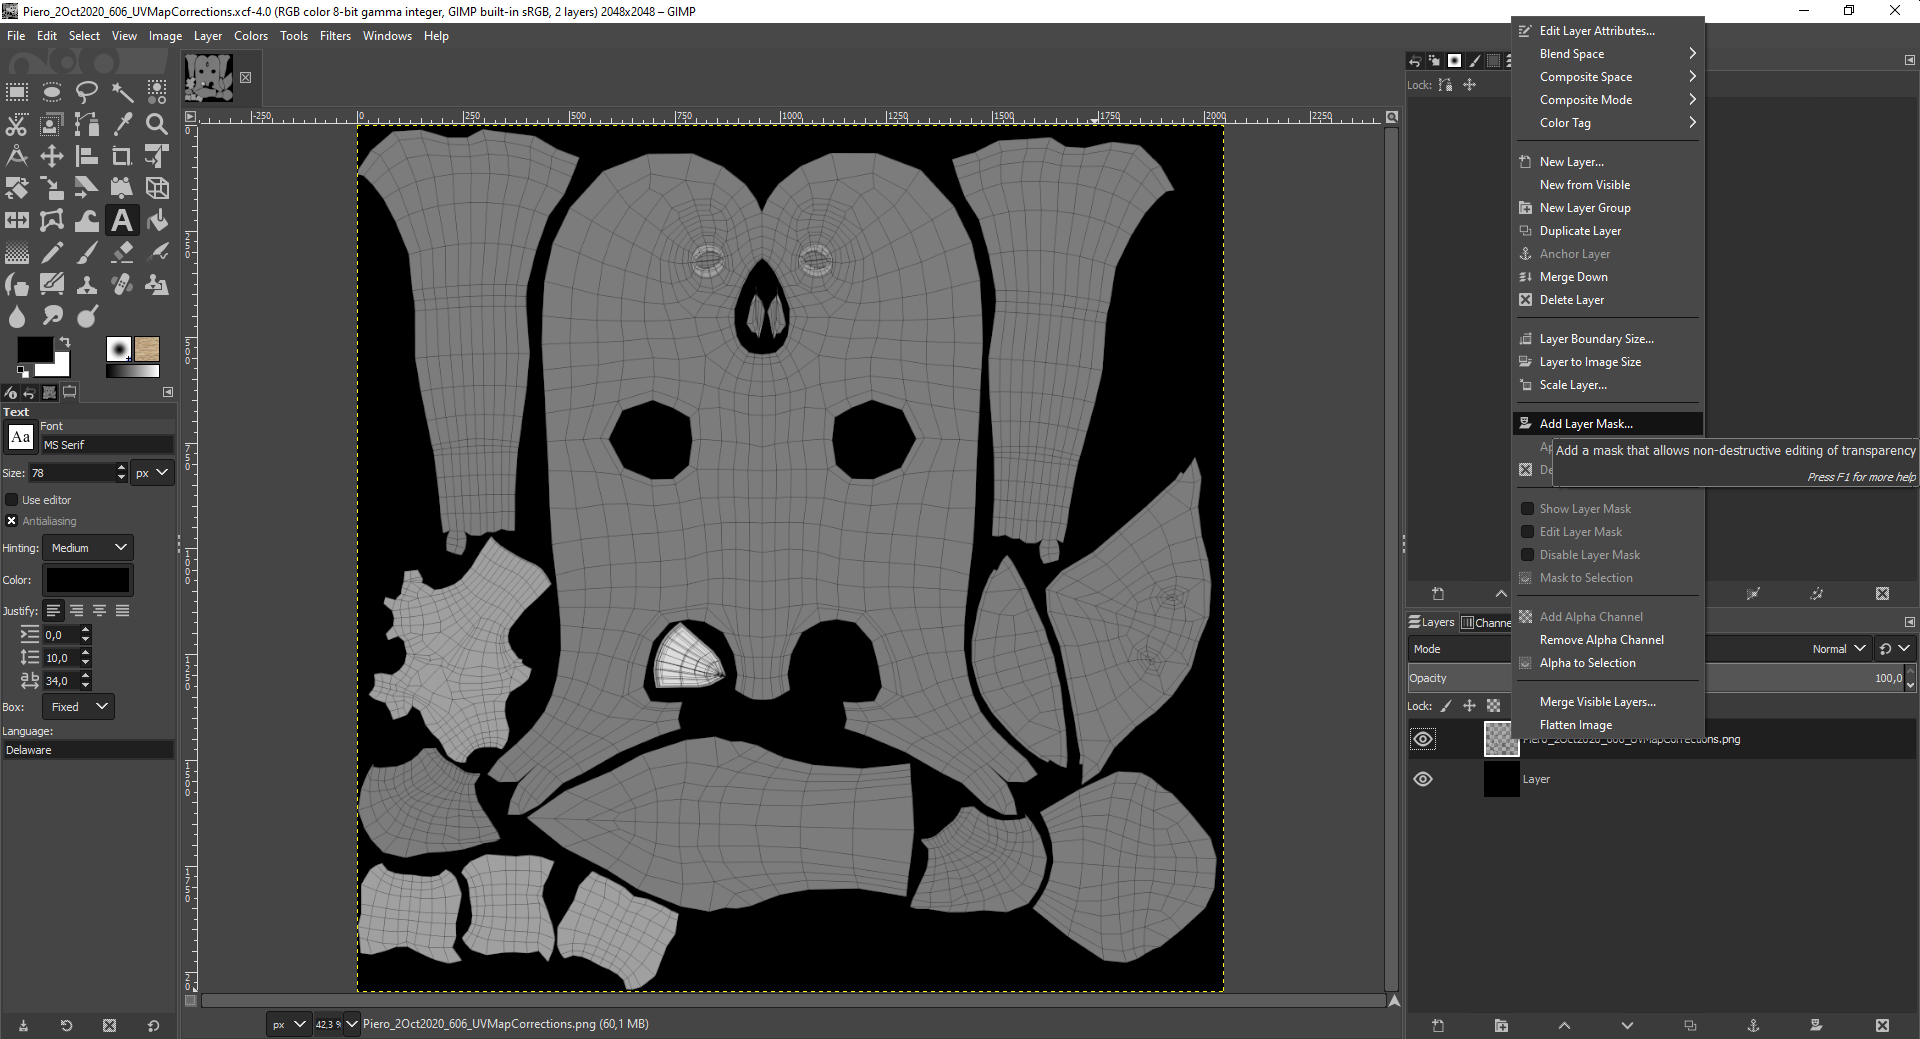Select the Free Select lasso tool
The image size is (1920, 1039).
[x=87, y=93]
